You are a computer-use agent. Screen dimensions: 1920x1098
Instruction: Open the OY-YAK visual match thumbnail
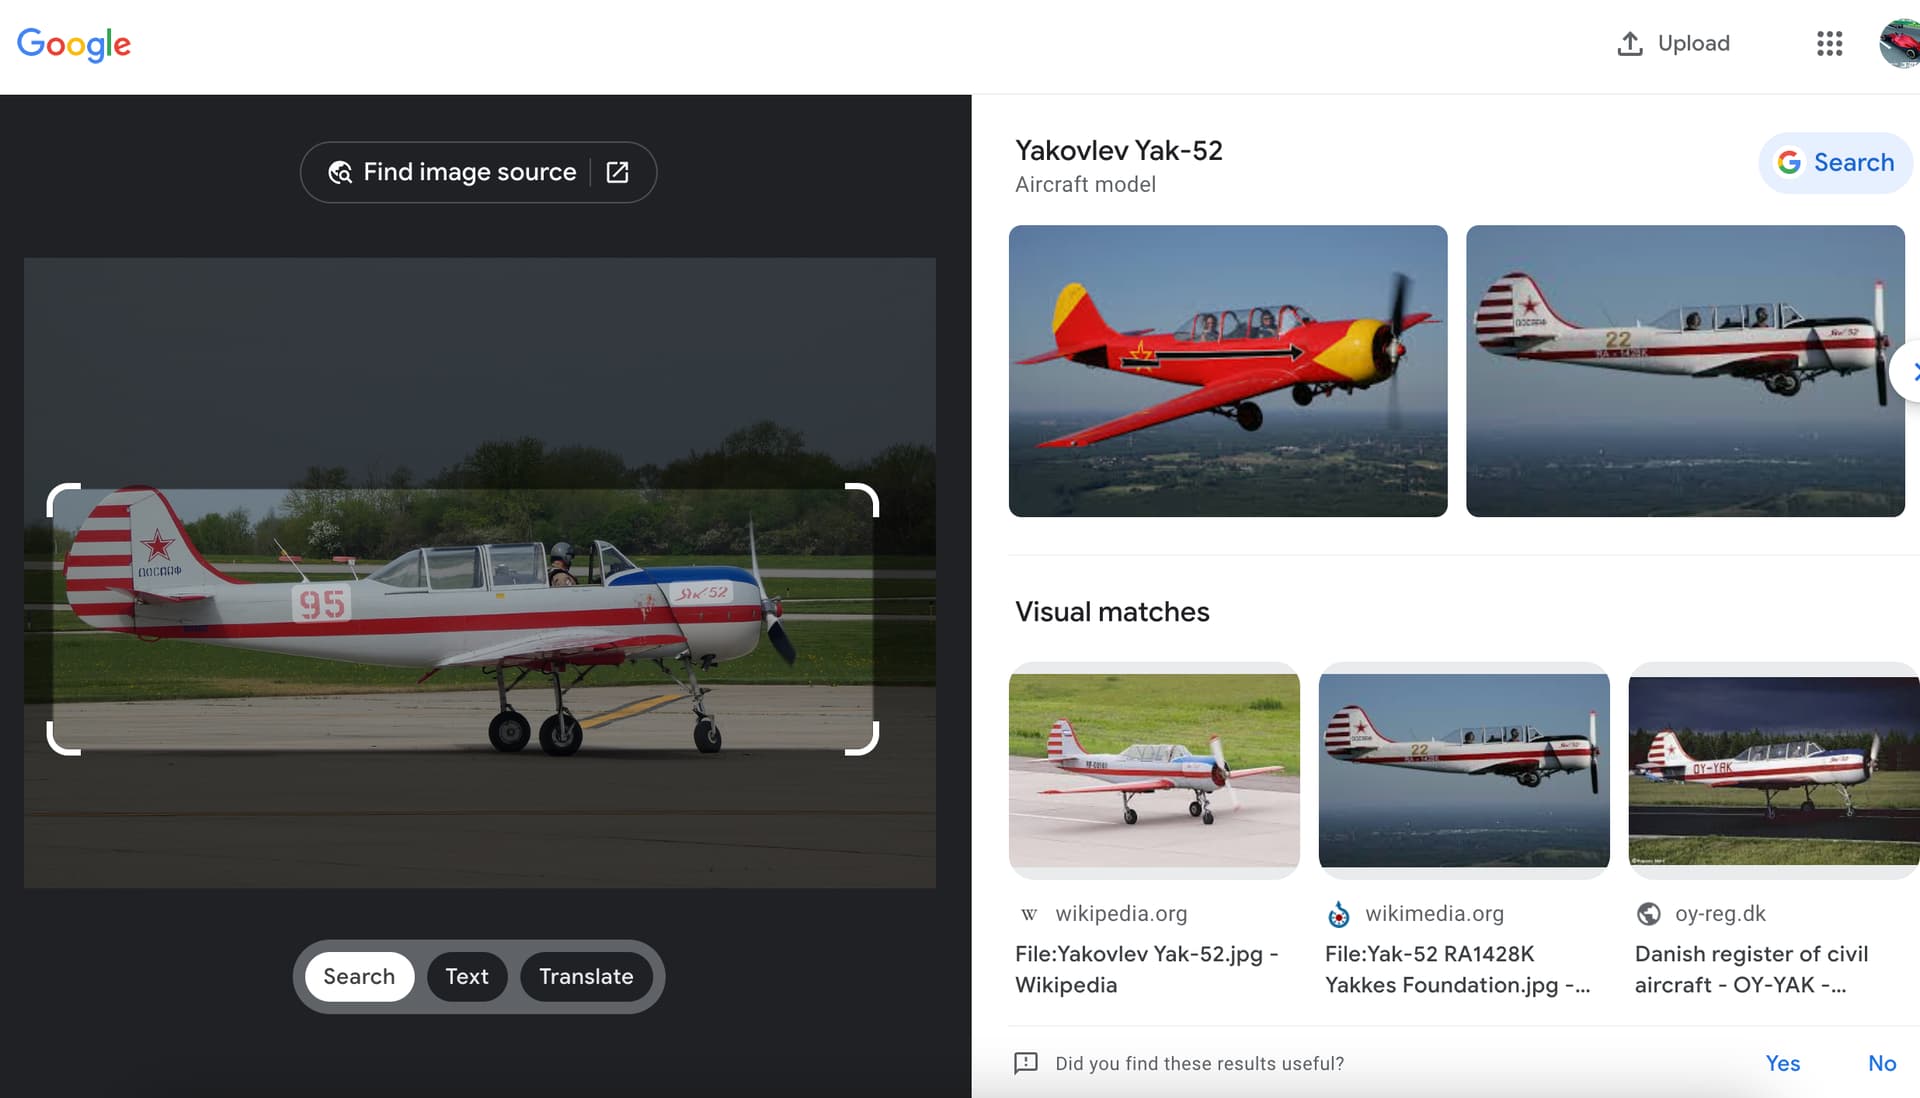pyautogui.click(x=1773, y=770)
